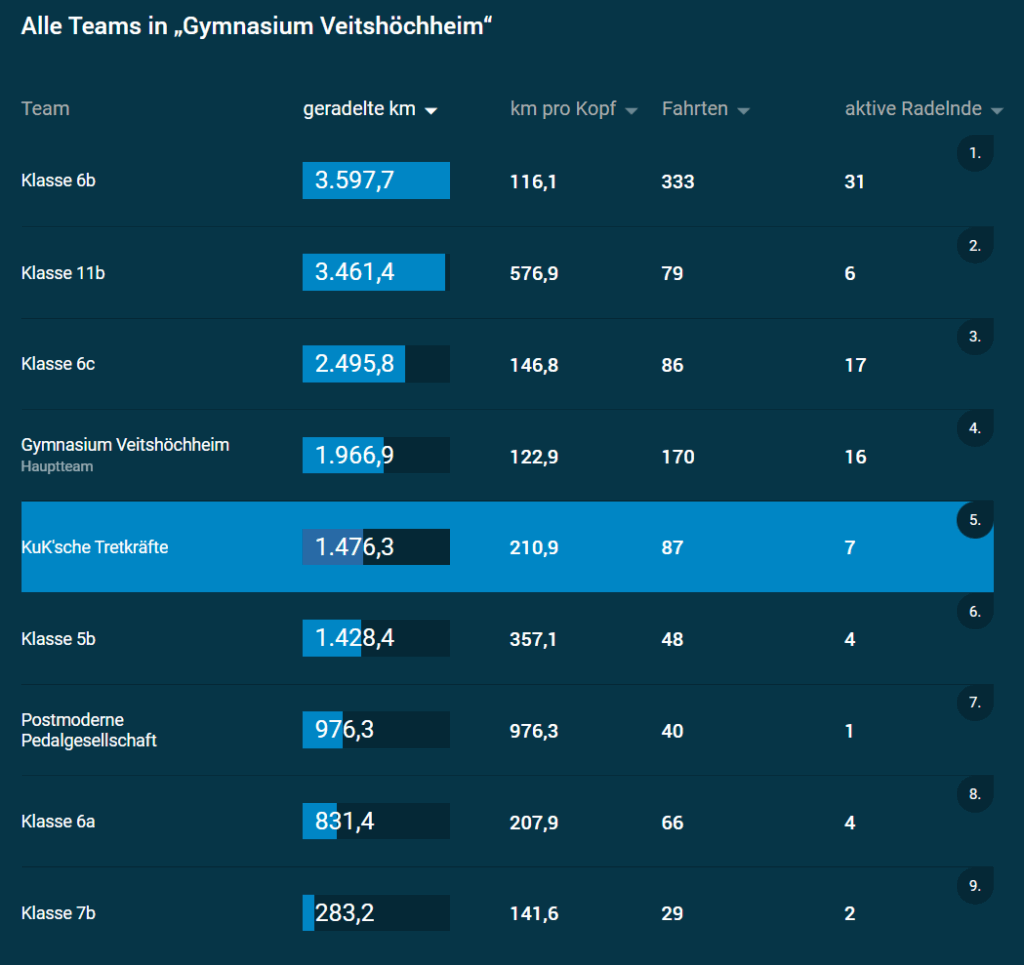Image resolution: width=1024 pixels, height=965 pixels.
Task: Select the rank 3 badge icon
Action: (x=975, y=337)
